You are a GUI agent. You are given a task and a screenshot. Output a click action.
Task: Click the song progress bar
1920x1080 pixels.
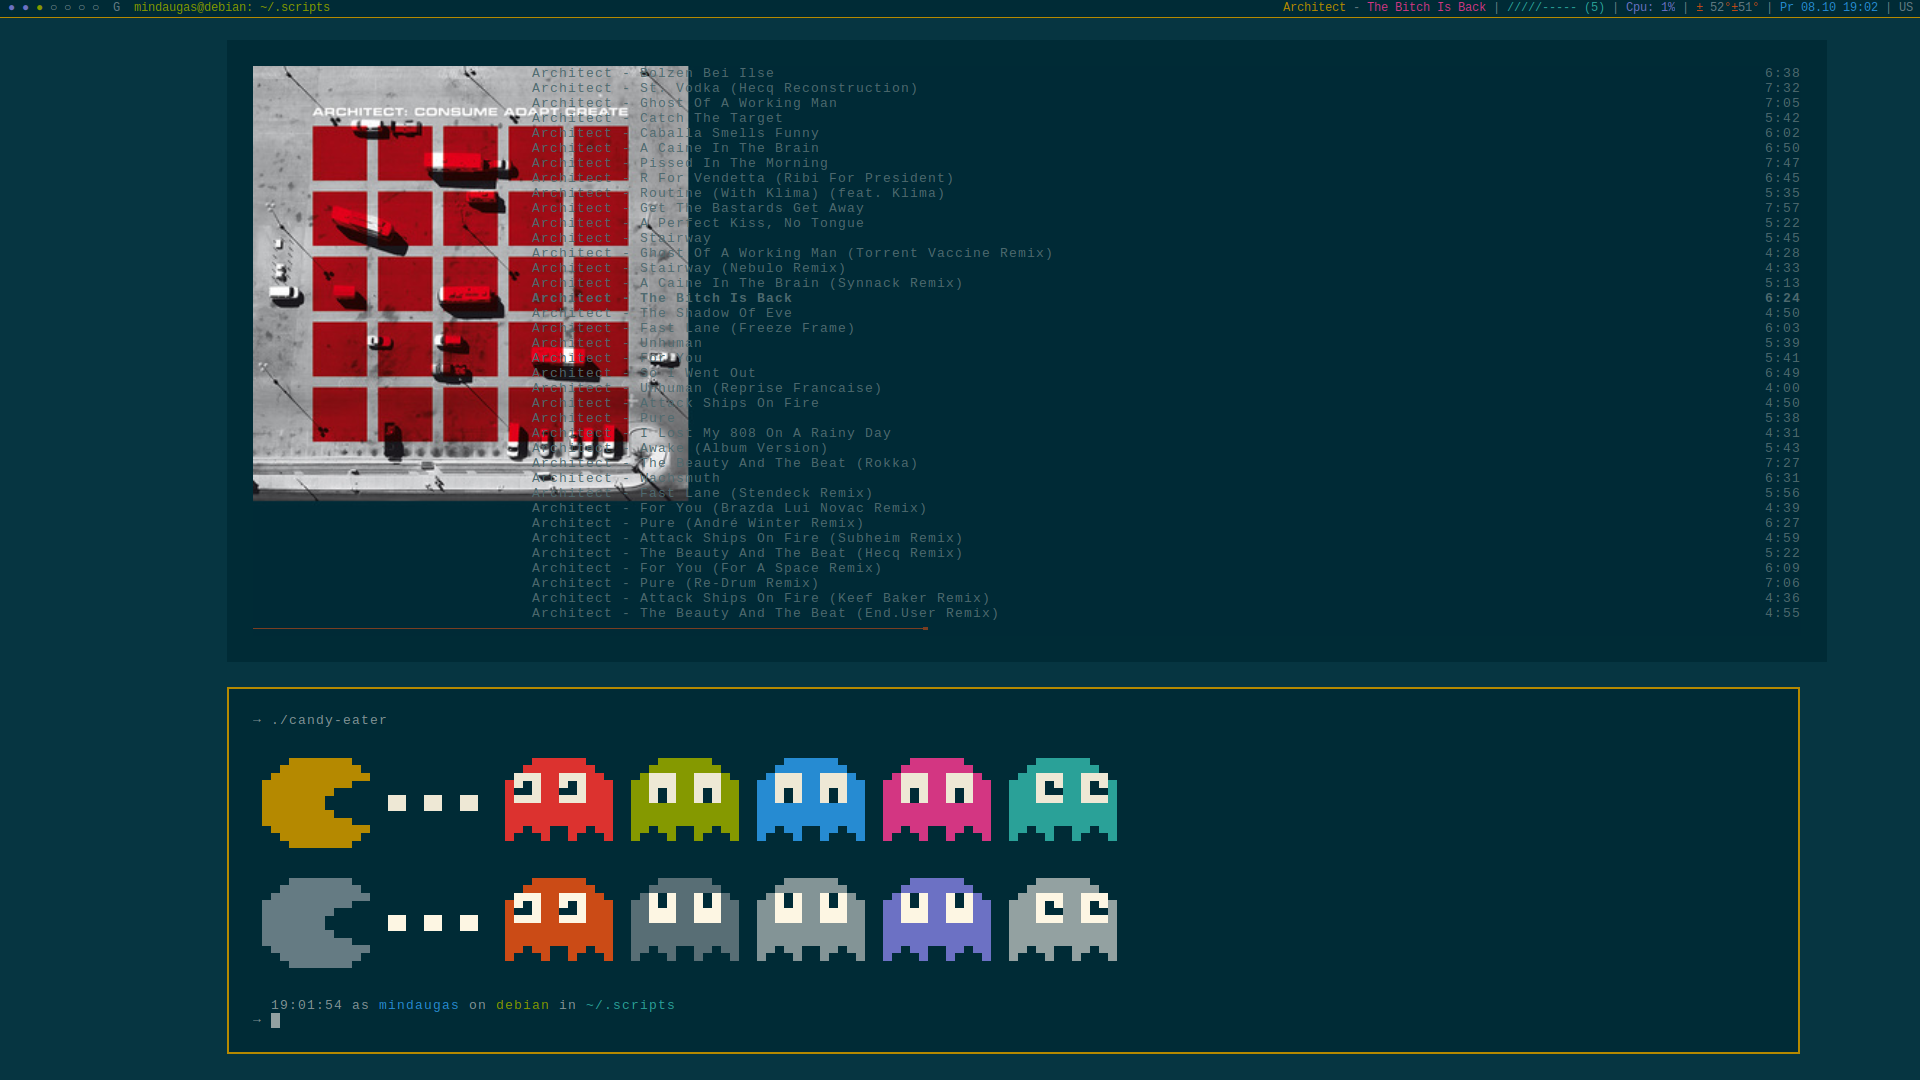(590, 628)
